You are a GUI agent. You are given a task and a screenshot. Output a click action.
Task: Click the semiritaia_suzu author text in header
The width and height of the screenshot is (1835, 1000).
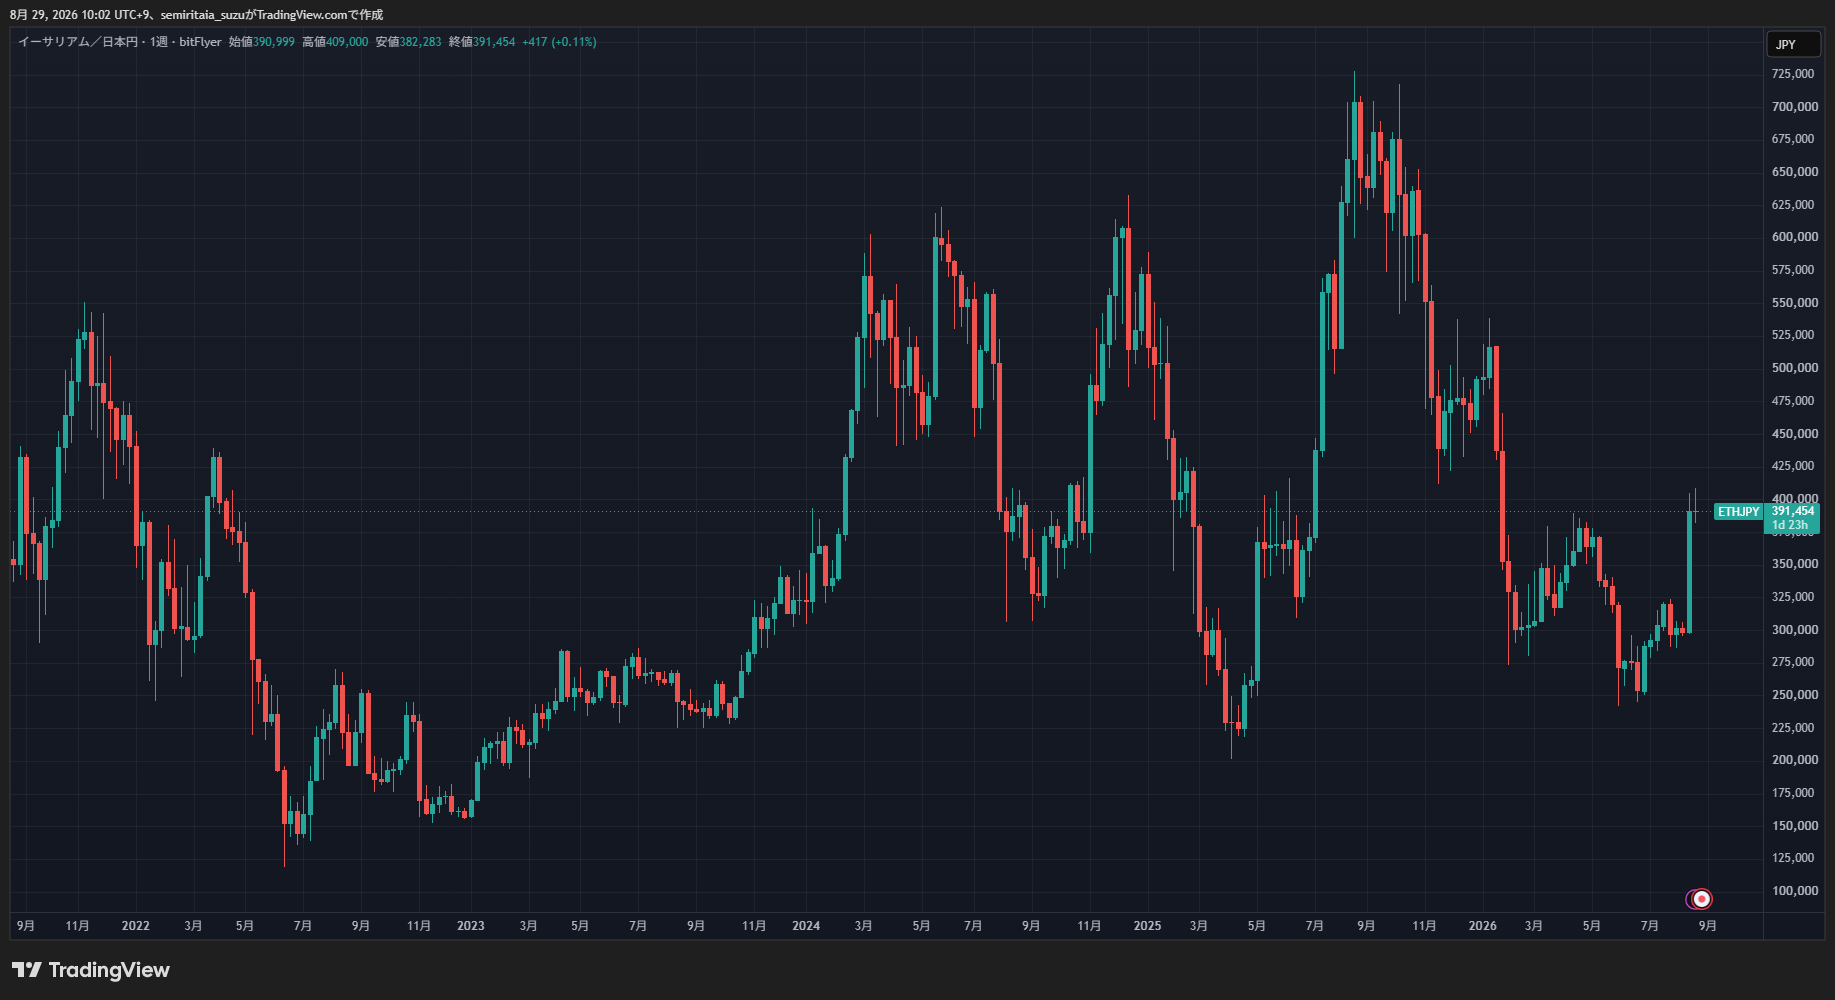(x=202, y=15)
